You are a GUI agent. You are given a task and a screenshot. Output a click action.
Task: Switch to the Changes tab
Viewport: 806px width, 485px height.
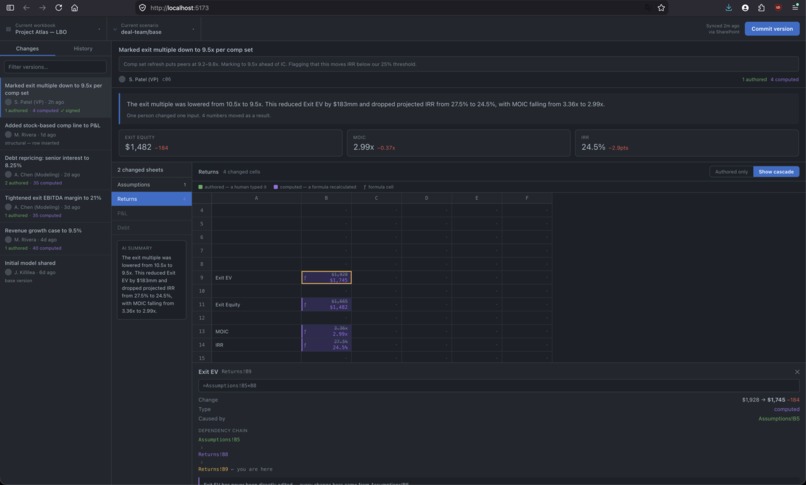[27, 48]
